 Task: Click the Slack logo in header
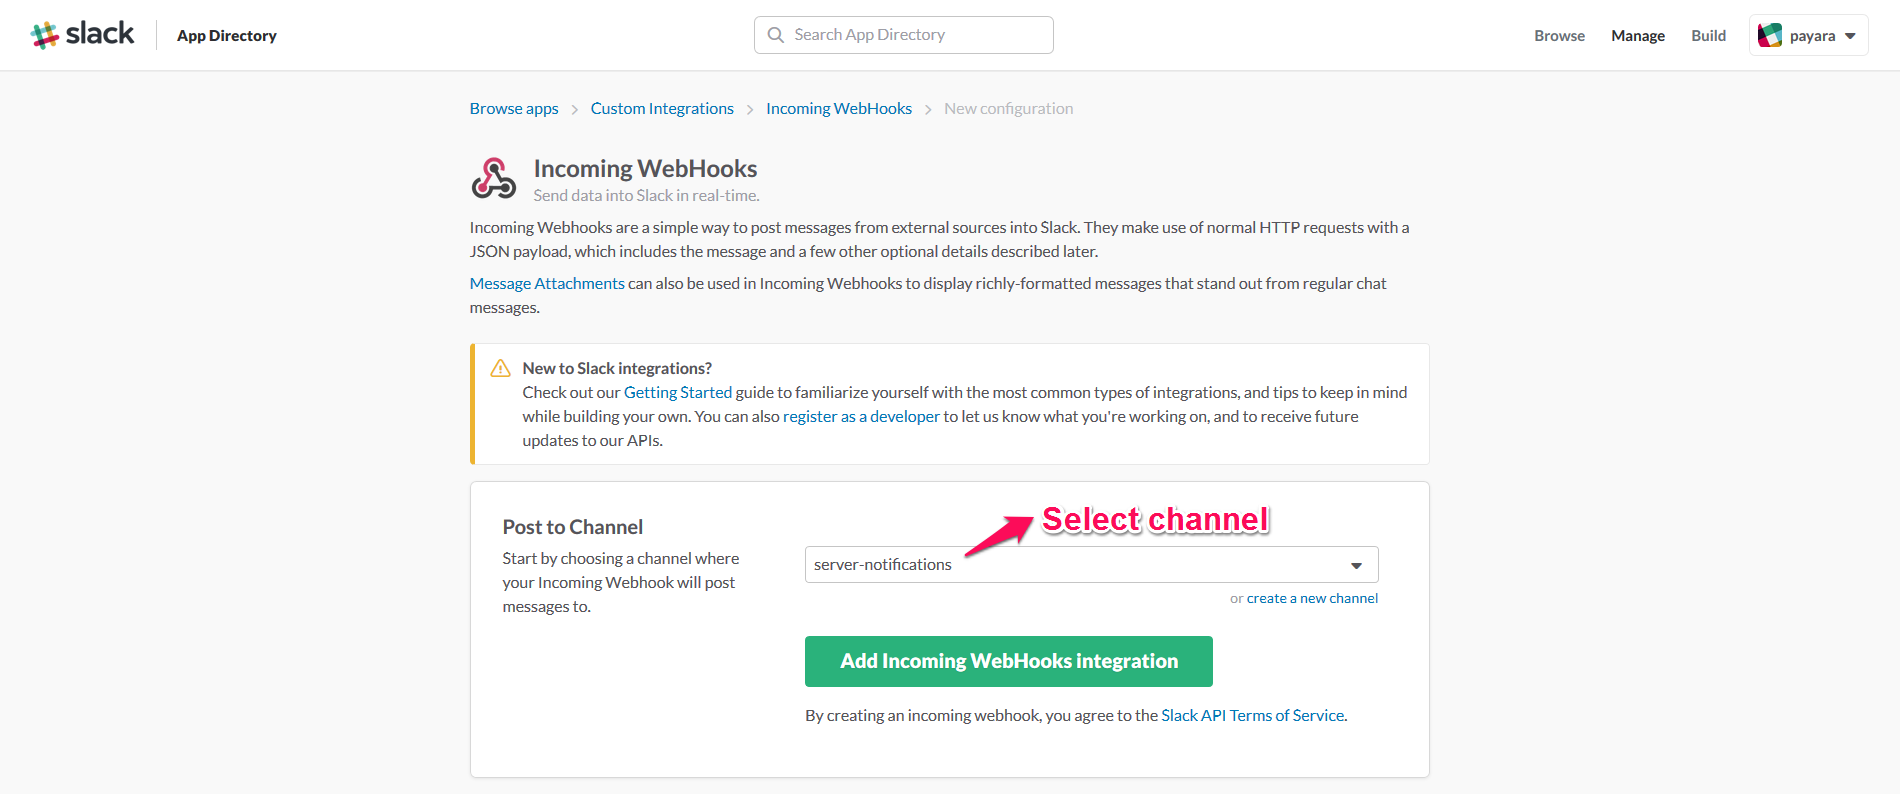coord(82,34)
